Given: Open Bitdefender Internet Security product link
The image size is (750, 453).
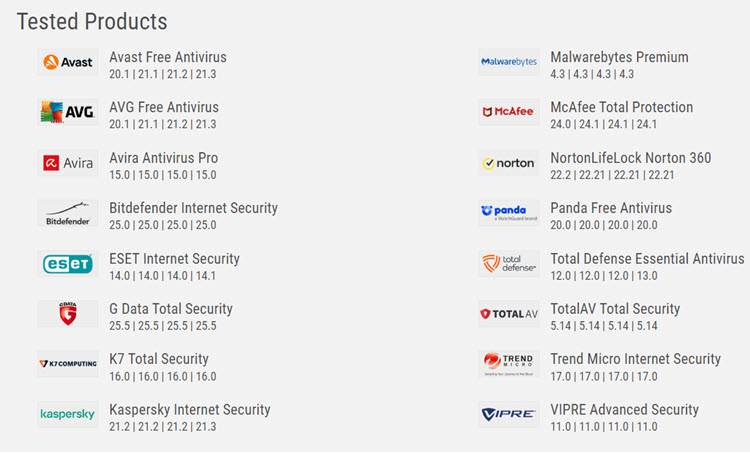Looking at the screenshot, I should (193, 208).
